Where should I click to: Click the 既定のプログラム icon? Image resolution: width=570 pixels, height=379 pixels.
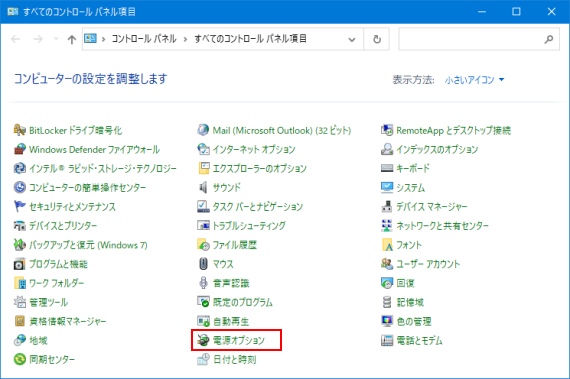[203, 302]
